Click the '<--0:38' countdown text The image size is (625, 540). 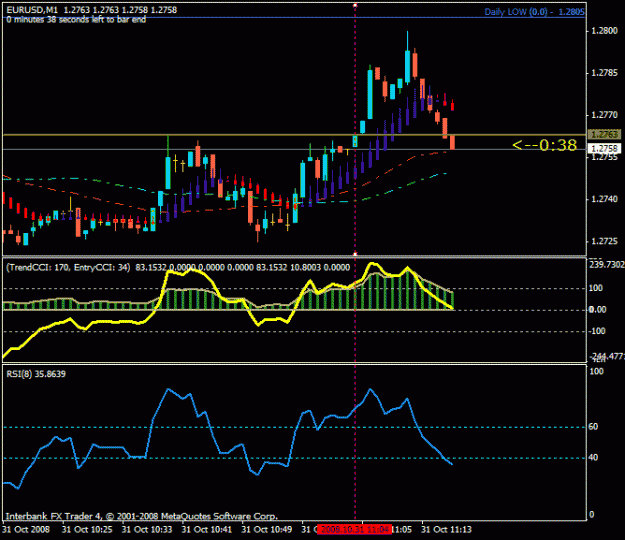click(x=544, y=145)
